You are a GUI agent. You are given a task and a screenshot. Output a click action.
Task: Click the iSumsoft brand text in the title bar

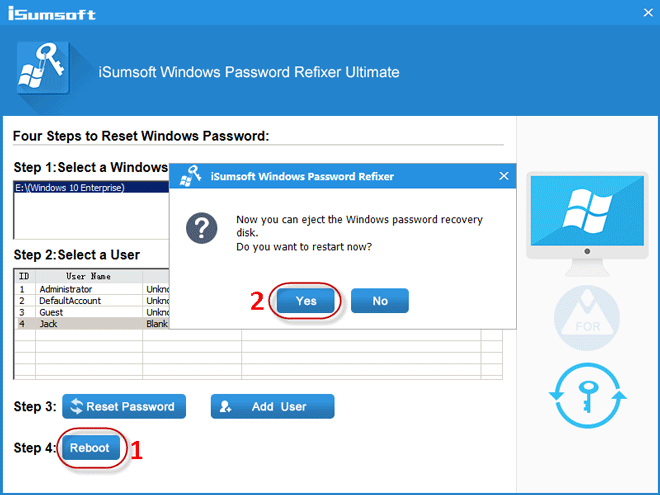52,13
